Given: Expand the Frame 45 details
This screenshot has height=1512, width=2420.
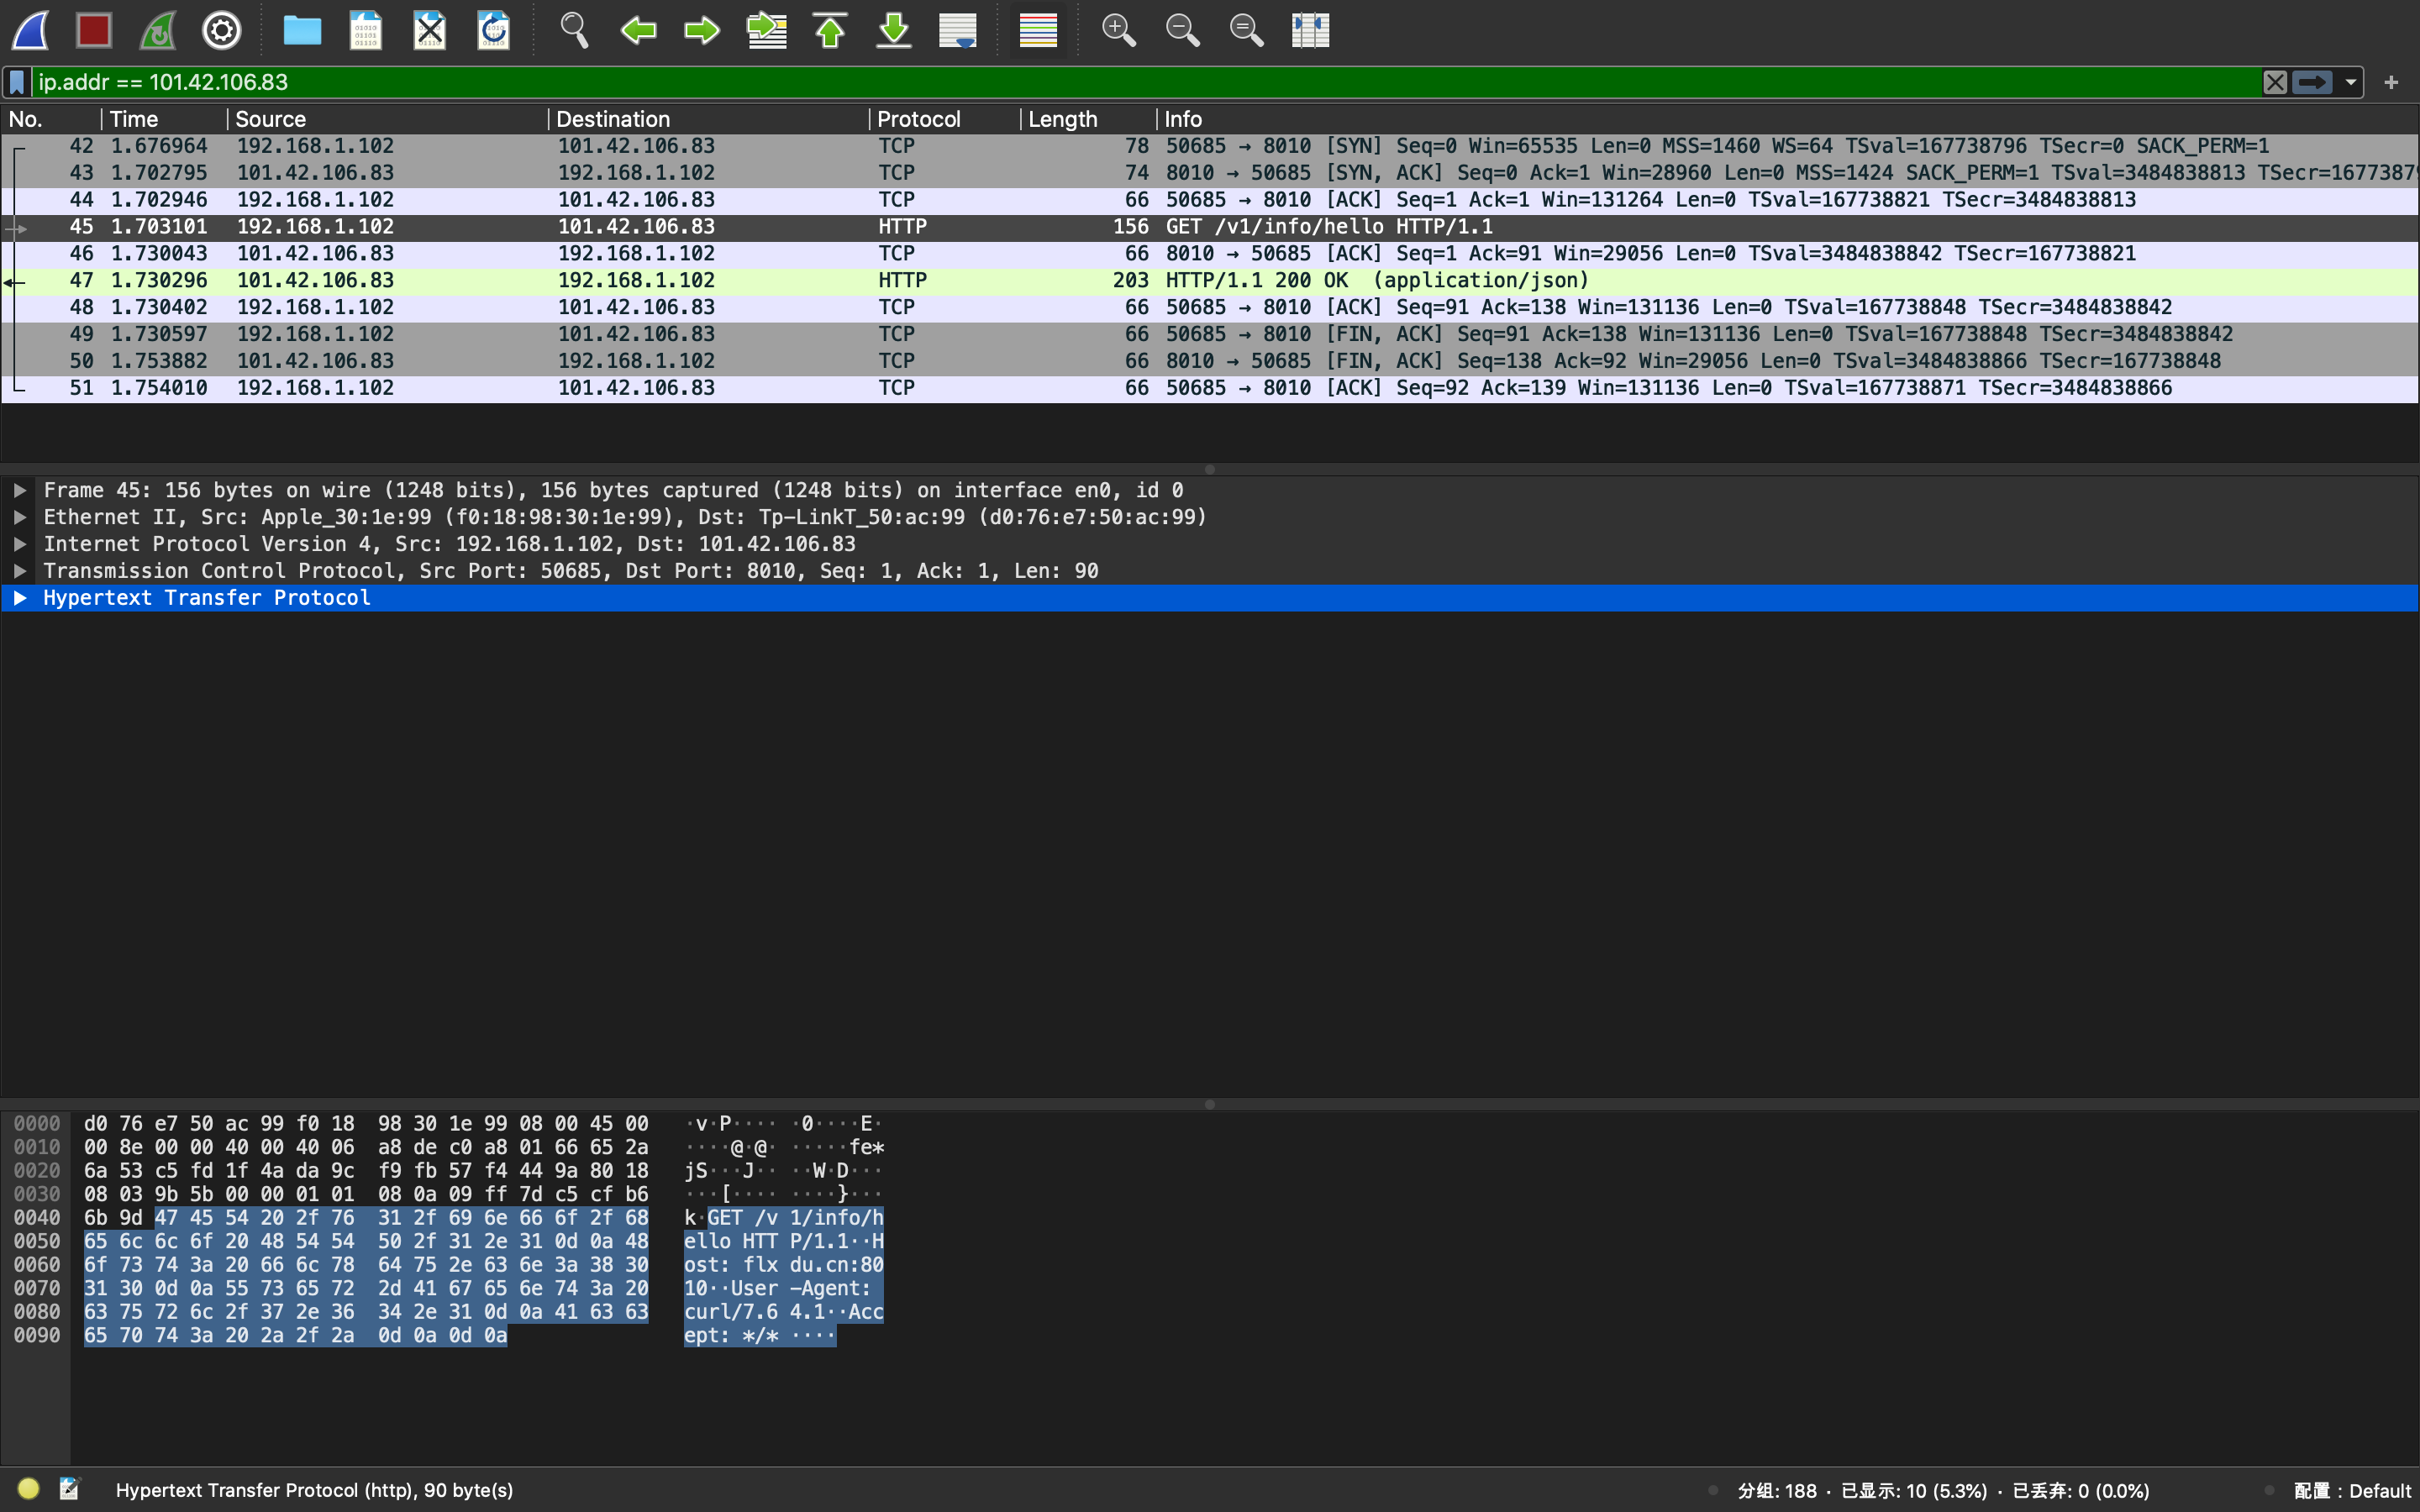Looking at the screenshot, I should tap(20, 490).
